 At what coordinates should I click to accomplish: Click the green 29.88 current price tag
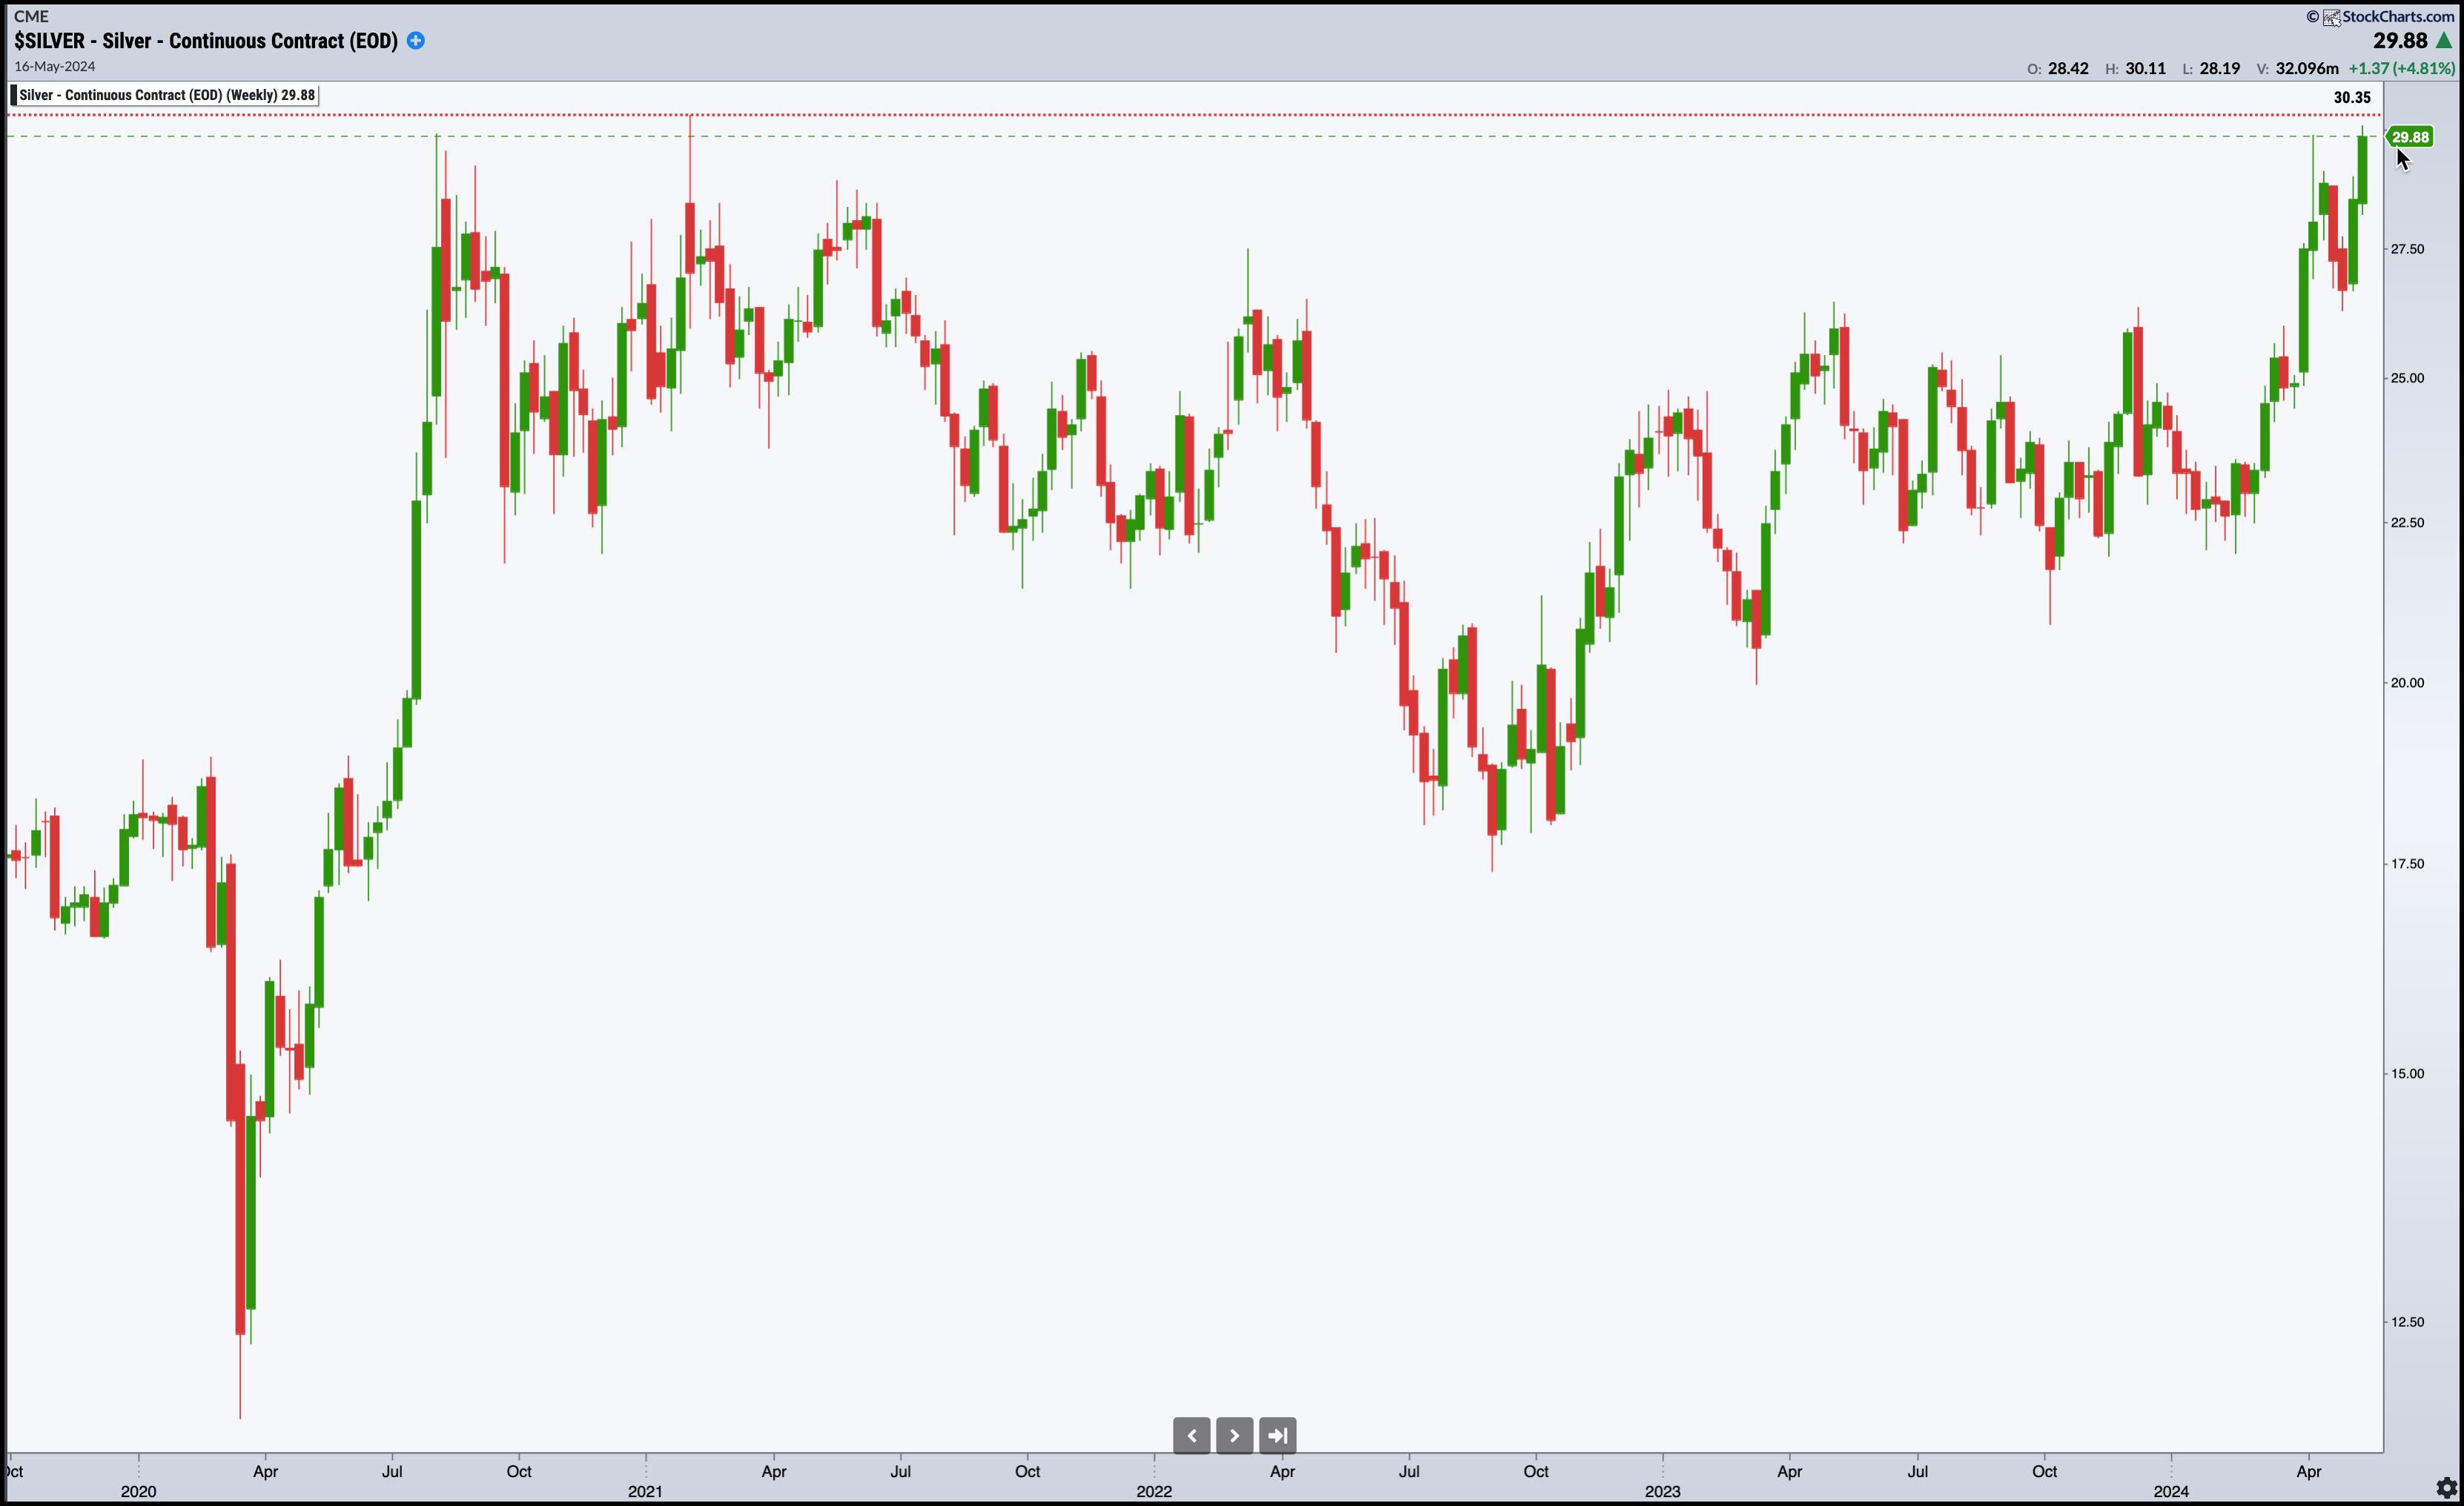tap(2410, 137)
